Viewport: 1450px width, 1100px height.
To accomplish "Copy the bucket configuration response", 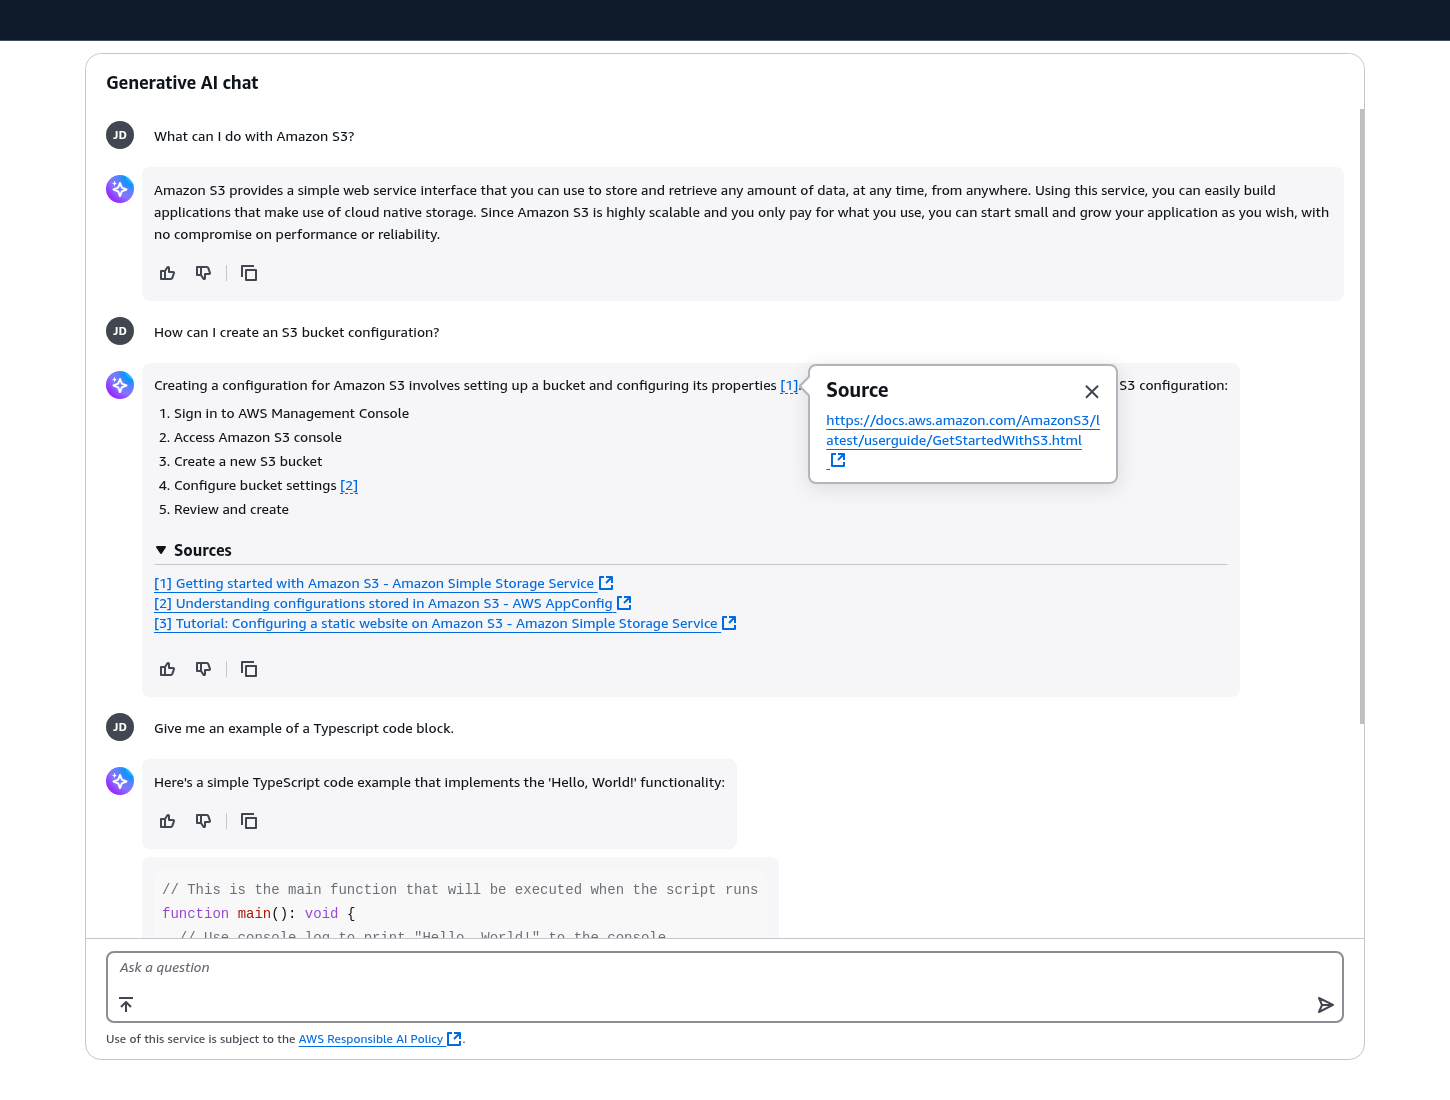I will coord(249,668).
